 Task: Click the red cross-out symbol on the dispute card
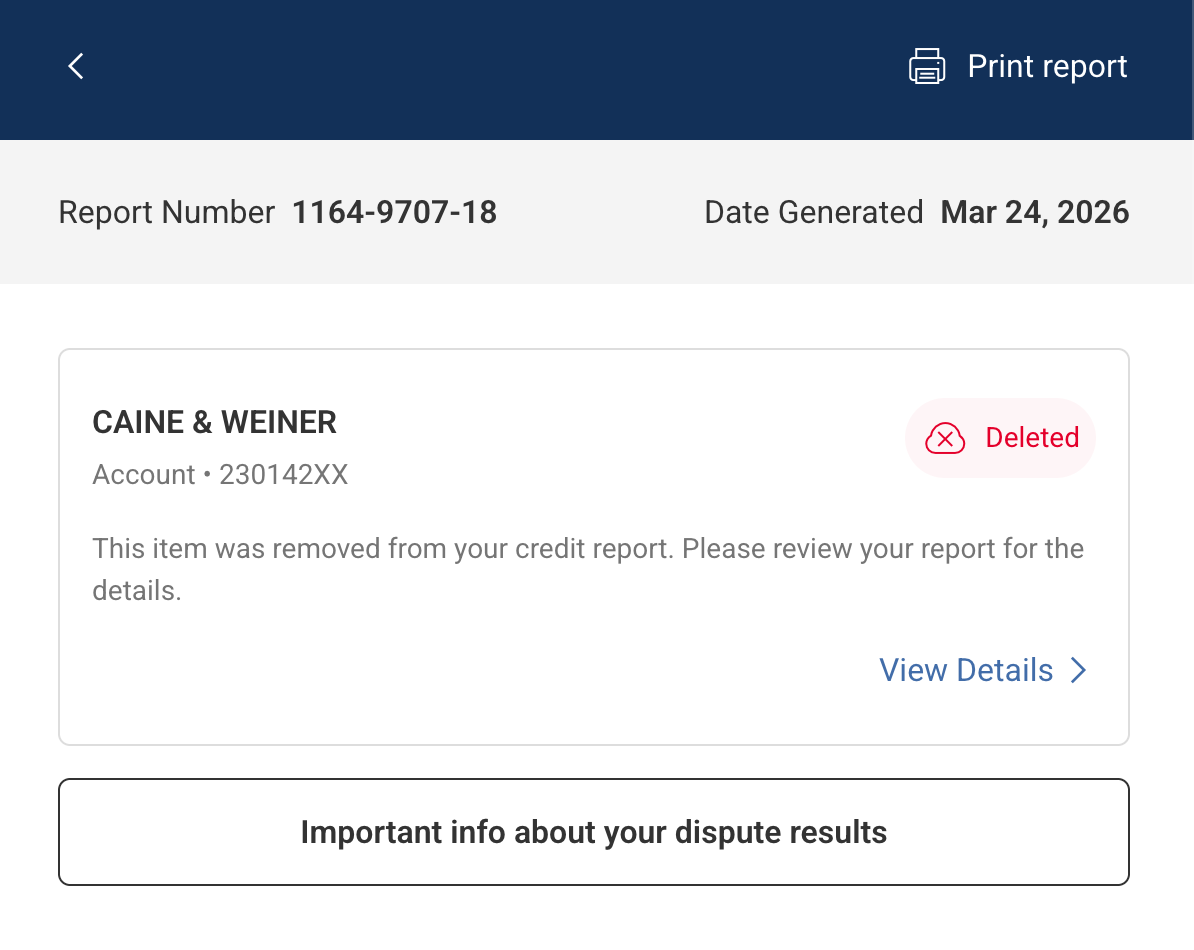point(944,438)
